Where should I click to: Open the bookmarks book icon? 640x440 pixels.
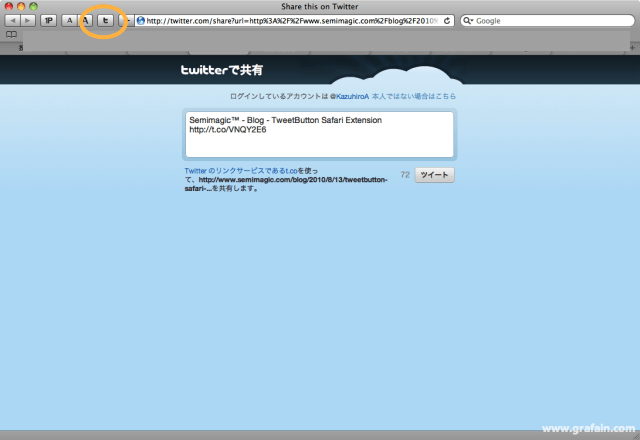[11, 35]
